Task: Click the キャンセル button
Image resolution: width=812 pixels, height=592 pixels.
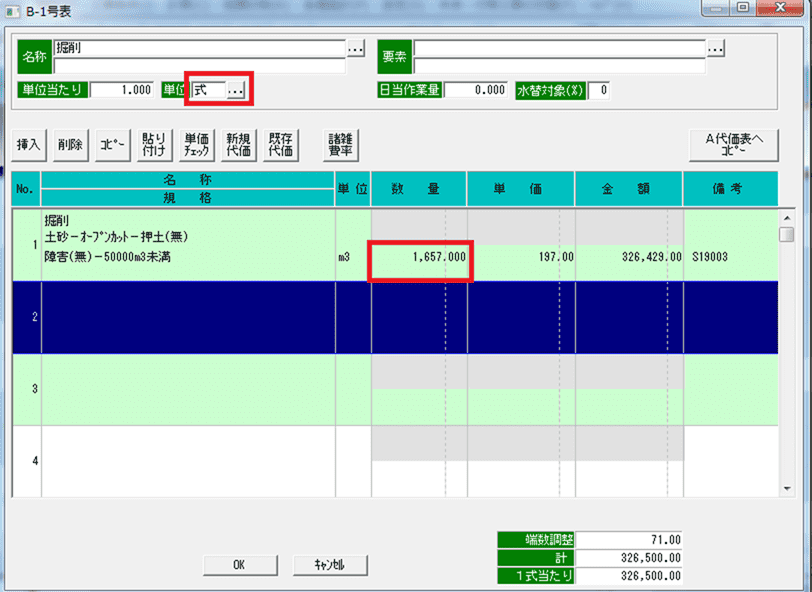Action: tap(329, 565)
